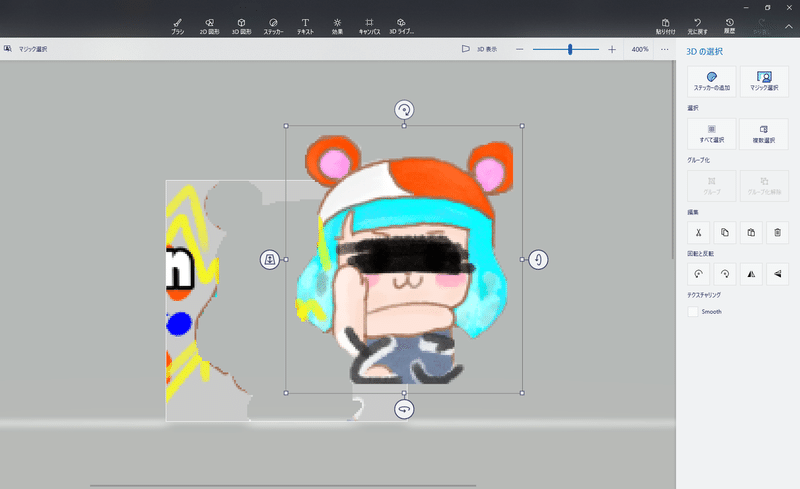Click the top-left selection corner handle
The image size is (800, 489).
coord(286,126)
